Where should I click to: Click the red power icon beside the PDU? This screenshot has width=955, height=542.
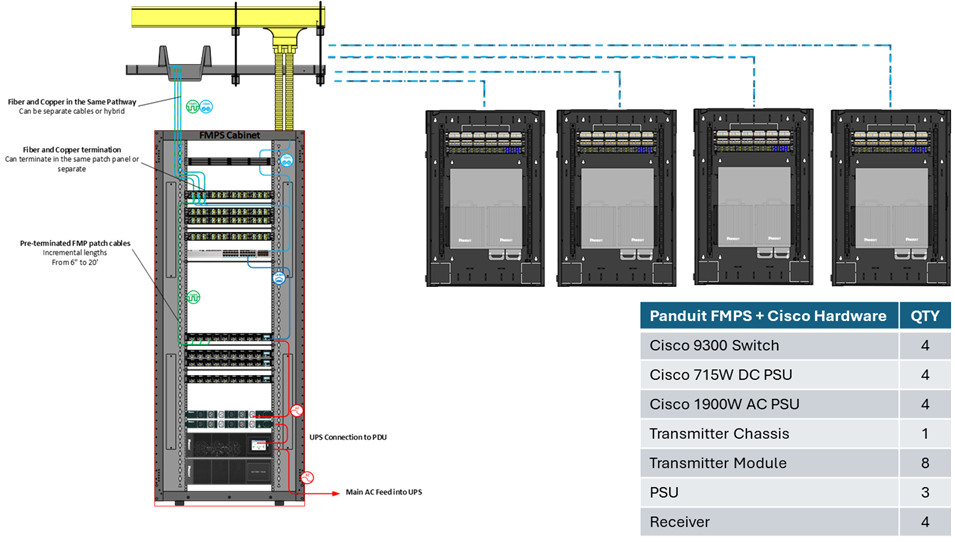pos(297,410)
